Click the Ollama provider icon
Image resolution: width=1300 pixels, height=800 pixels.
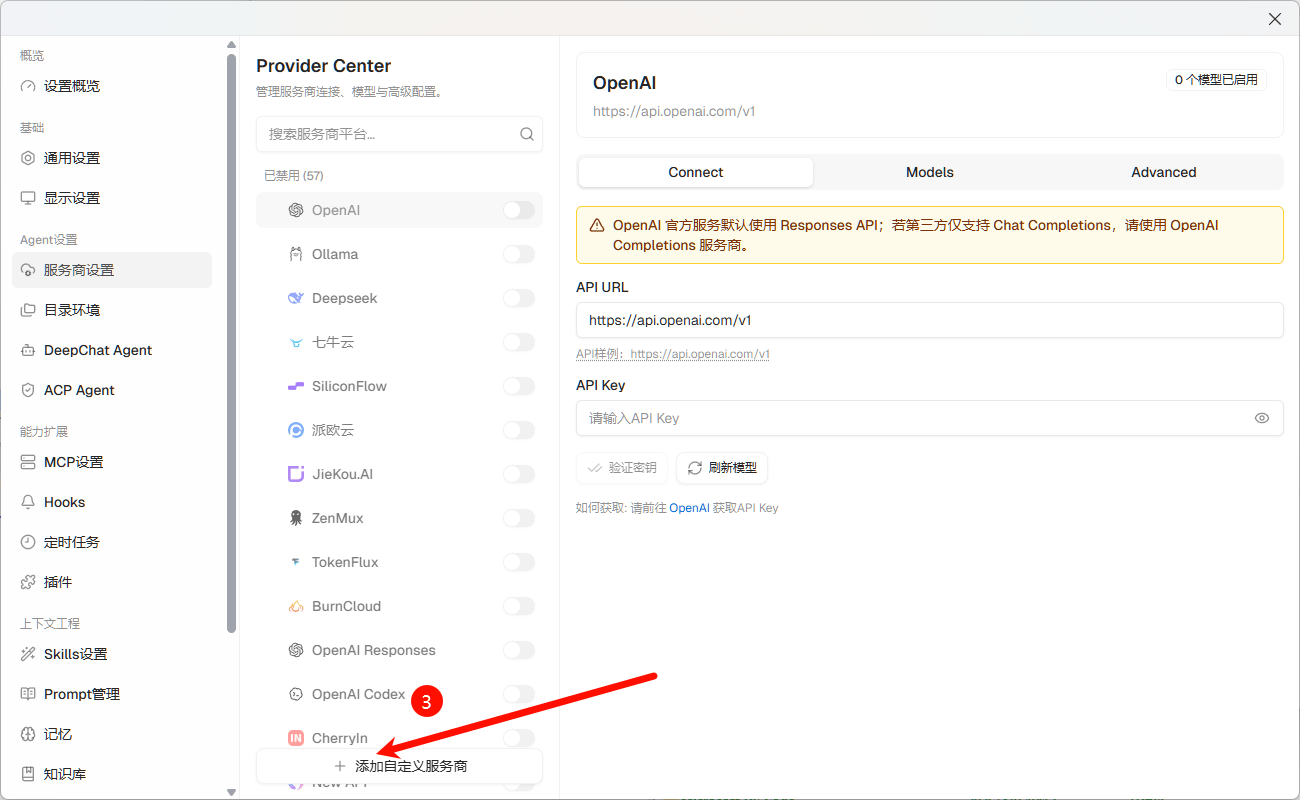(x=296, y=254)
